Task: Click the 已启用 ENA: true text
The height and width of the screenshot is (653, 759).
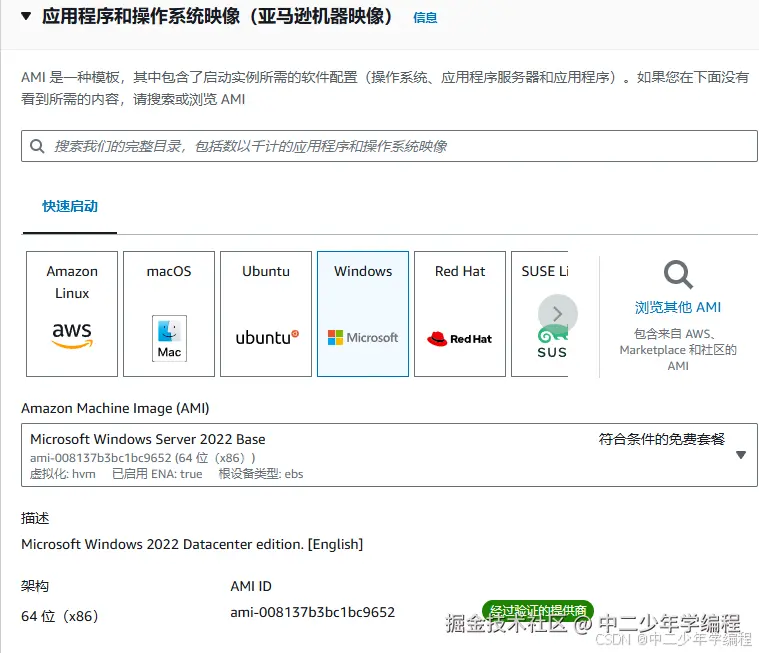Action: point(157,474)
